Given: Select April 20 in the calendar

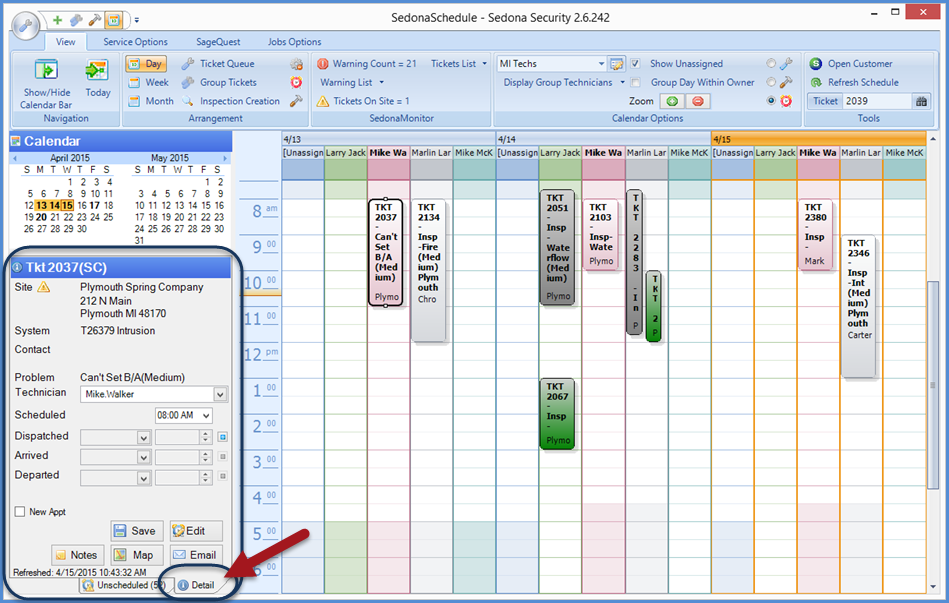Looking at the screenshot, I should click(x=41, y=217).
